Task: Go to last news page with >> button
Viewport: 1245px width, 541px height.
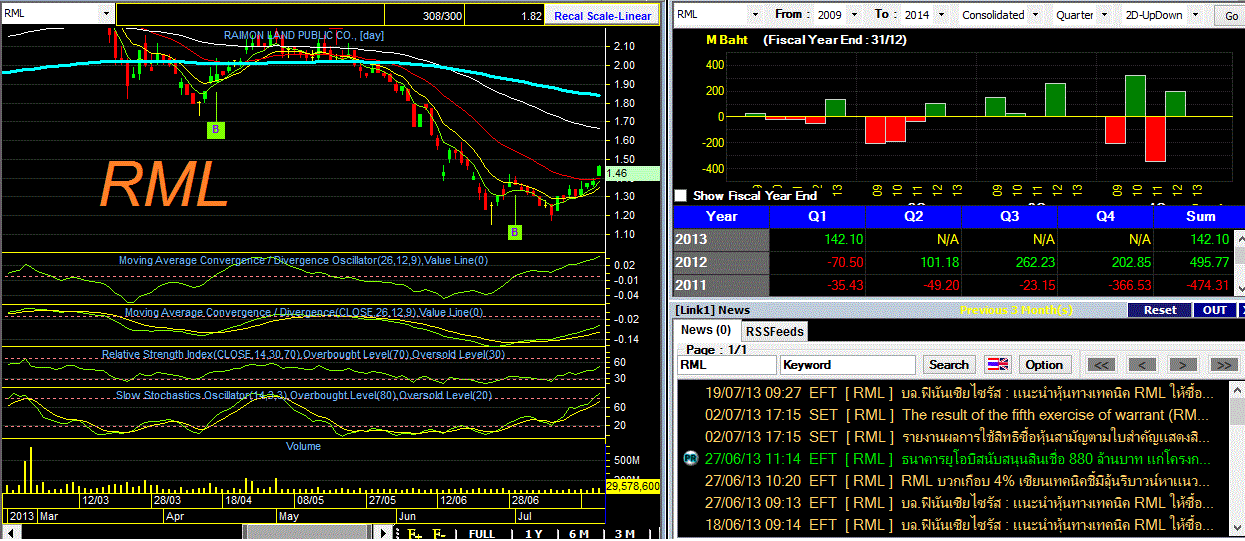Action: tap(1224, 365)
